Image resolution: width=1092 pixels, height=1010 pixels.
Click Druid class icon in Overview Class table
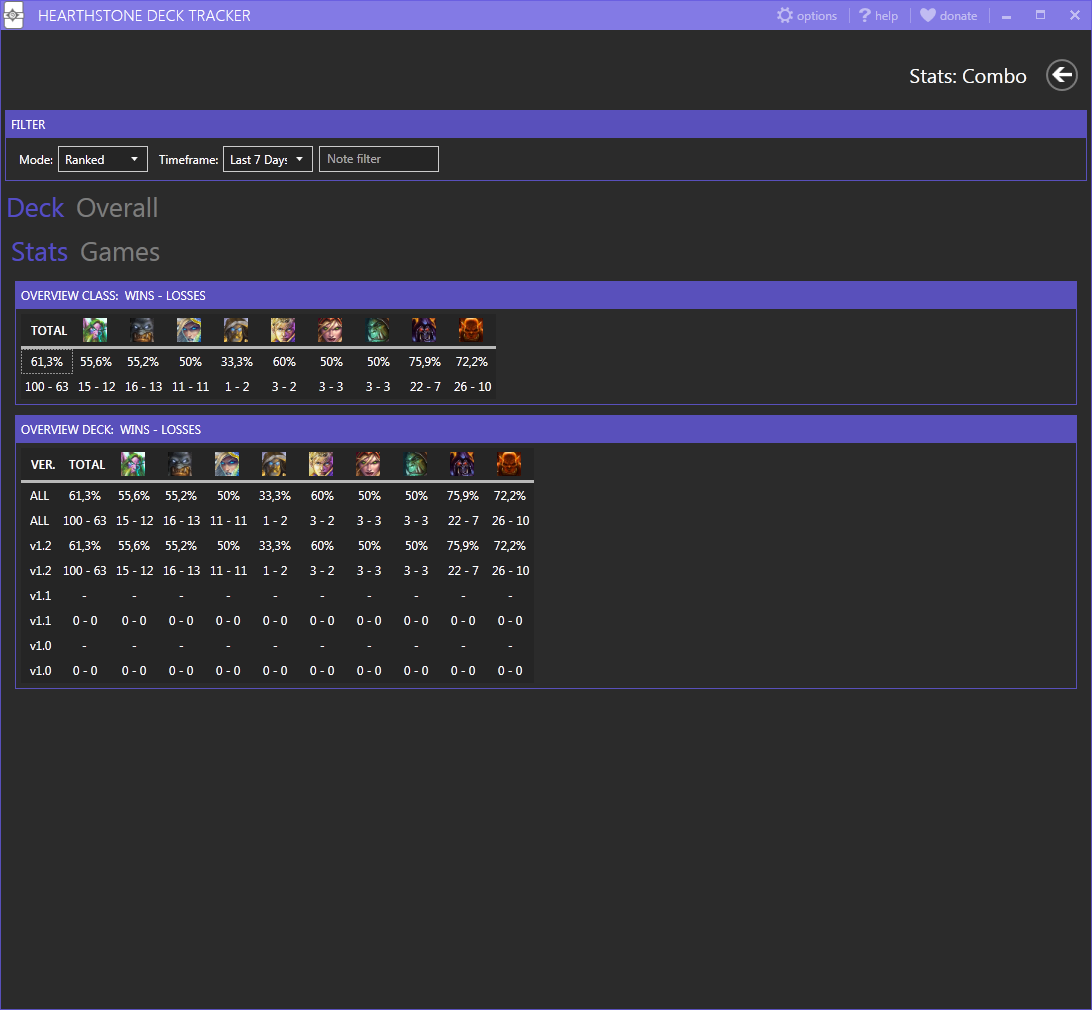point(95,330)
